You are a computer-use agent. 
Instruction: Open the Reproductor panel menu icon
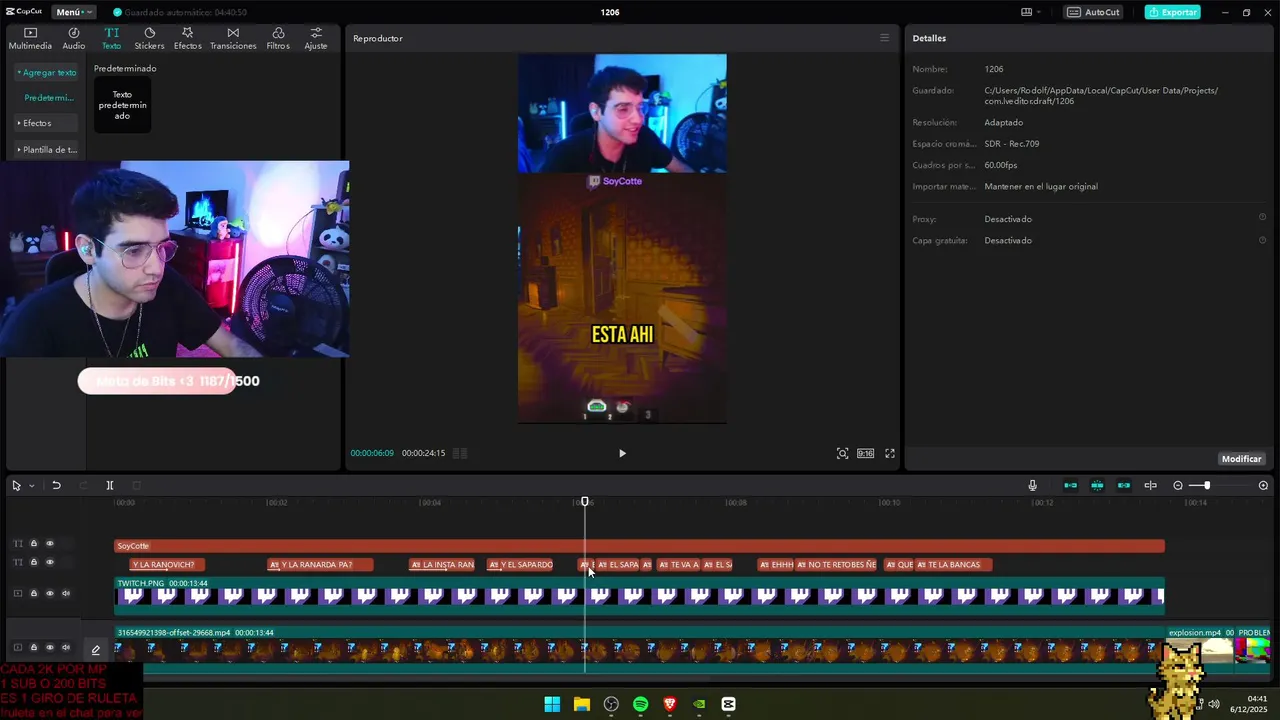(x=884, y=38)
